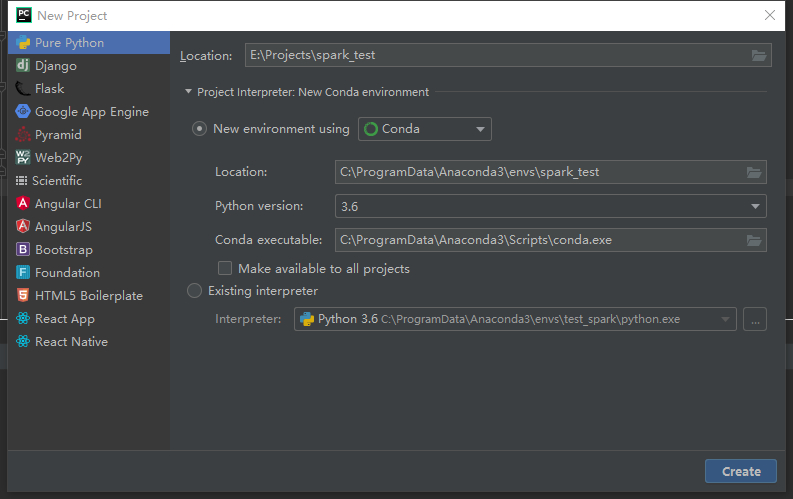
Task: Browse for Conda executable folder icon
Action: [x=754, y=240]
